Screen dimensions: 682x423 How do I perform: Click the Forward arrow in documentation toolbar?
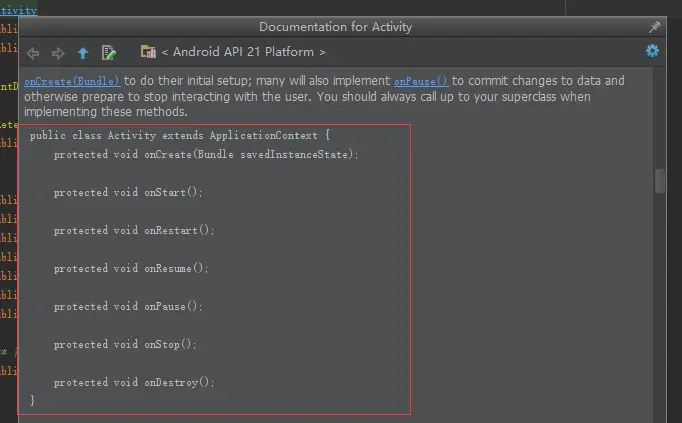58,53
